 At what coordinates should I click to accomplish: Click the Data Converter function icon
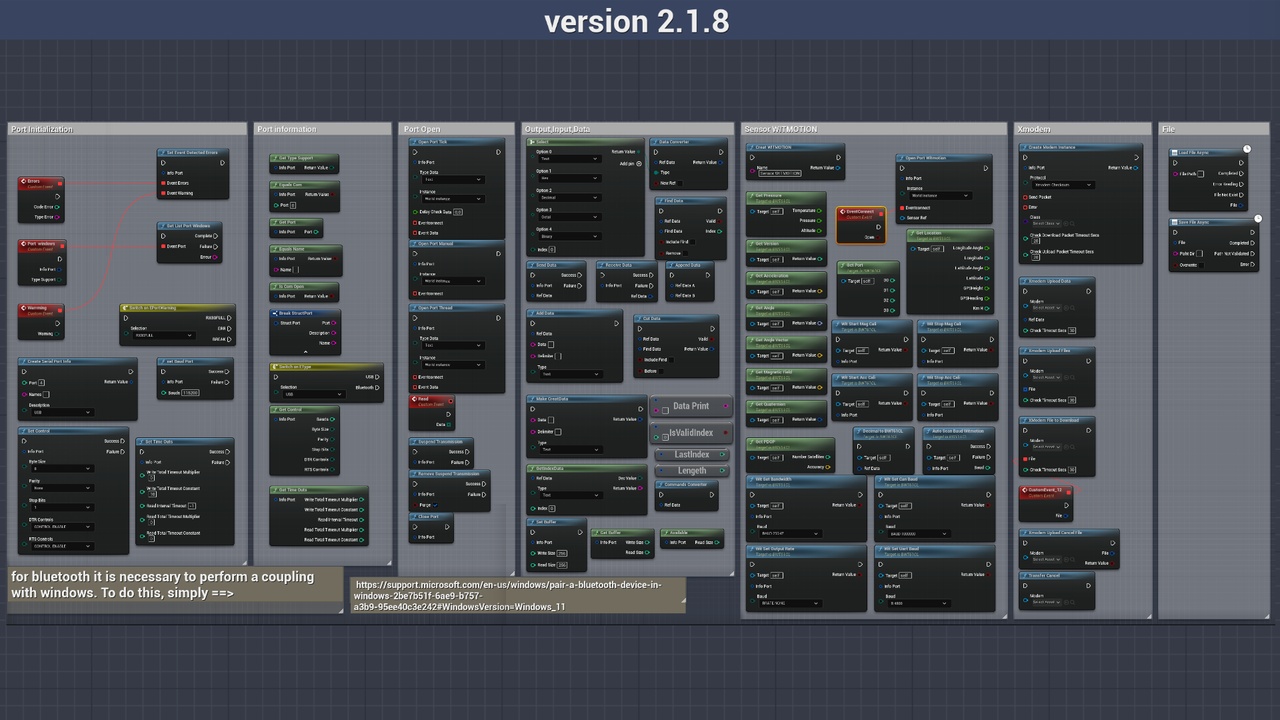654,142
